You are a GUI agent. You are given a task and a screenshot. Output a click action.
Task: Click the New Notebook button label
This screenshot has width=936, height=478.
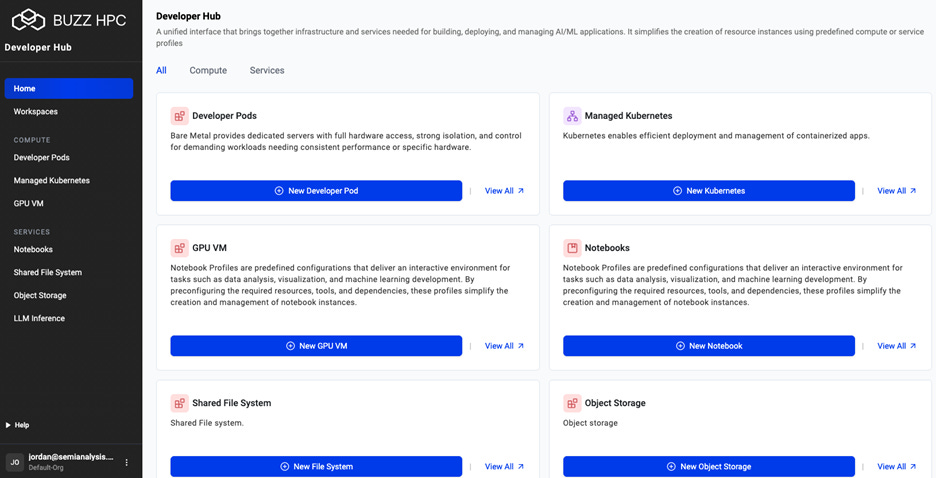pos(716,346)
